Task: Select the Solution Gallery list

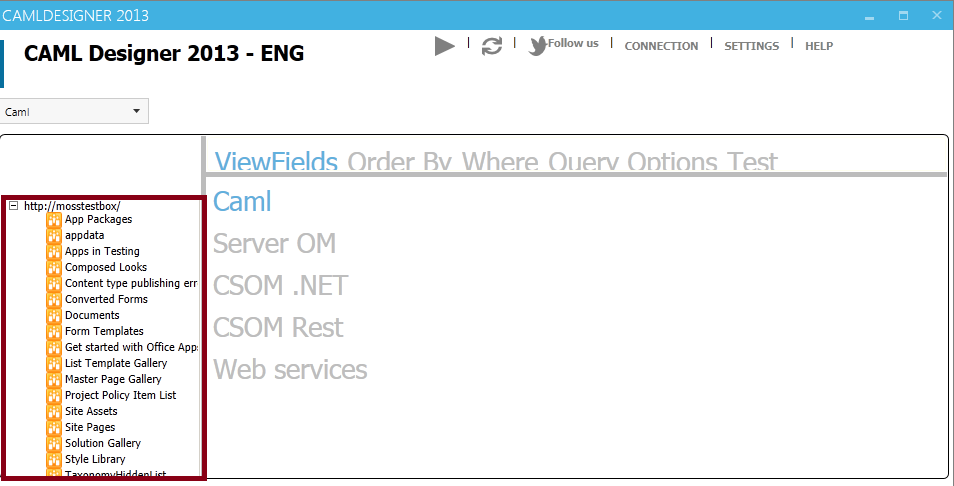Action: point(103,443)
